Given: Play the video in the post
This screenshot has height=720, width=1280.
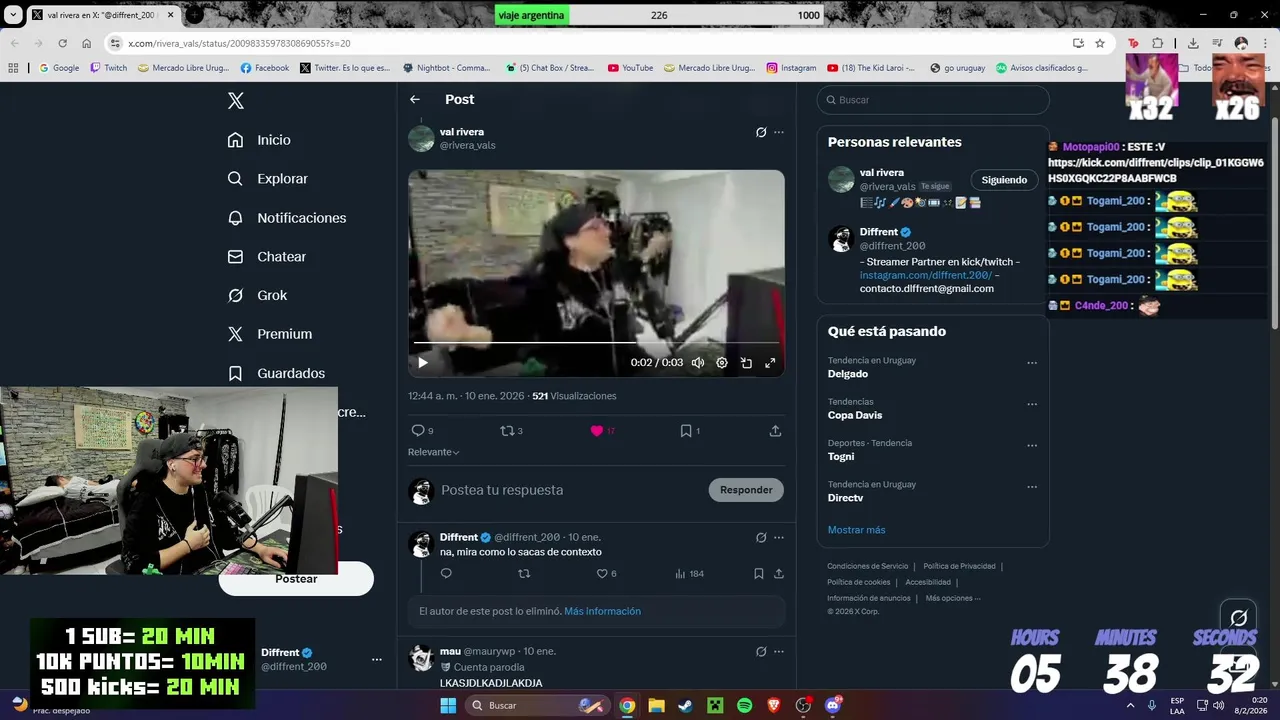Looking at the screenshot, I should click(x=423, y=363).
